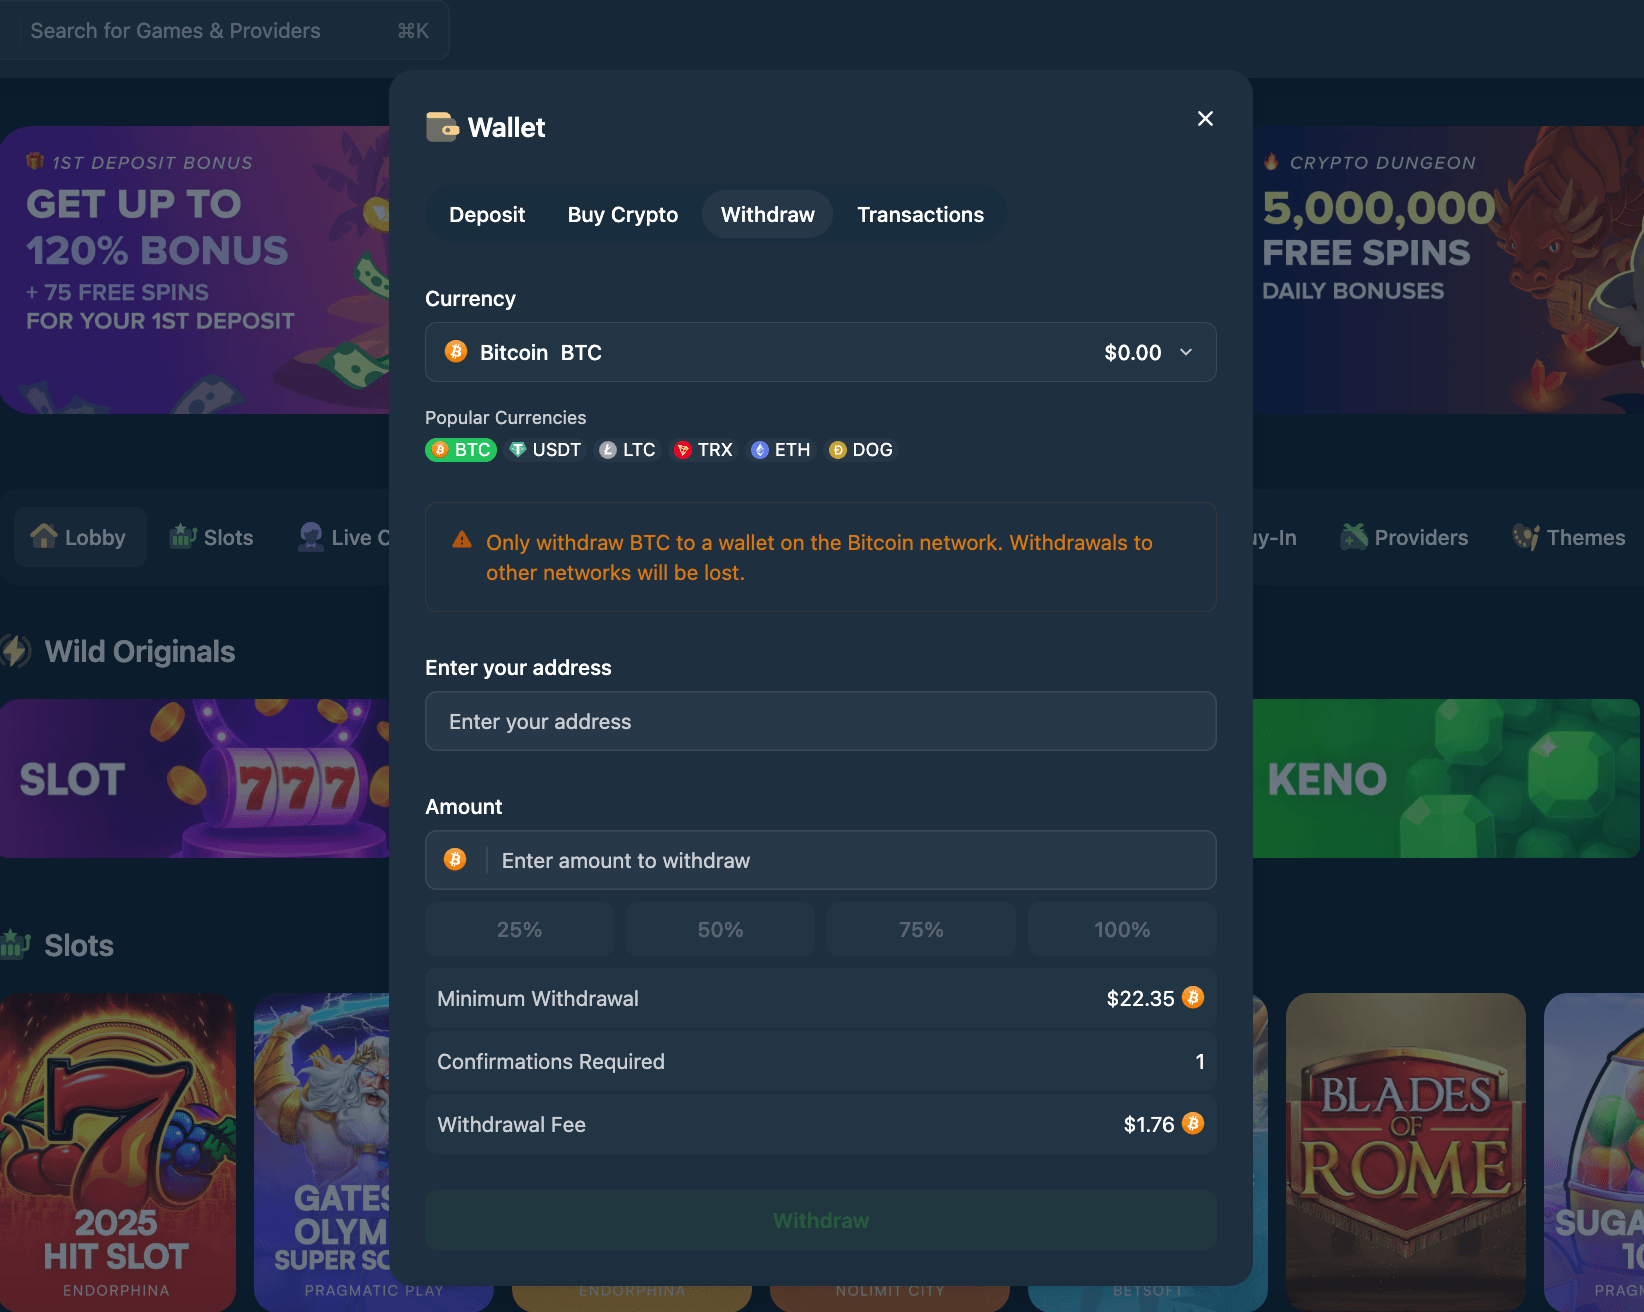Focus the Enter your address field

pyautogui.click(x=820, y=721)
